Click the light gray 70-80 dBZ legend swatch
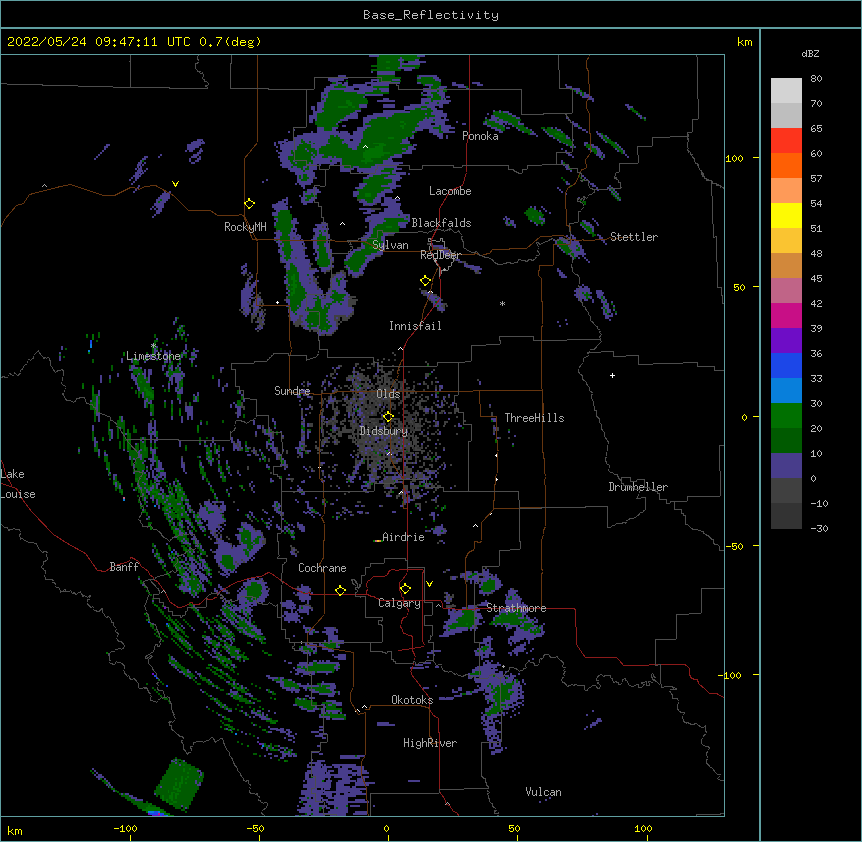The height and width of the screenshot is (842, 862). [786, 91]
